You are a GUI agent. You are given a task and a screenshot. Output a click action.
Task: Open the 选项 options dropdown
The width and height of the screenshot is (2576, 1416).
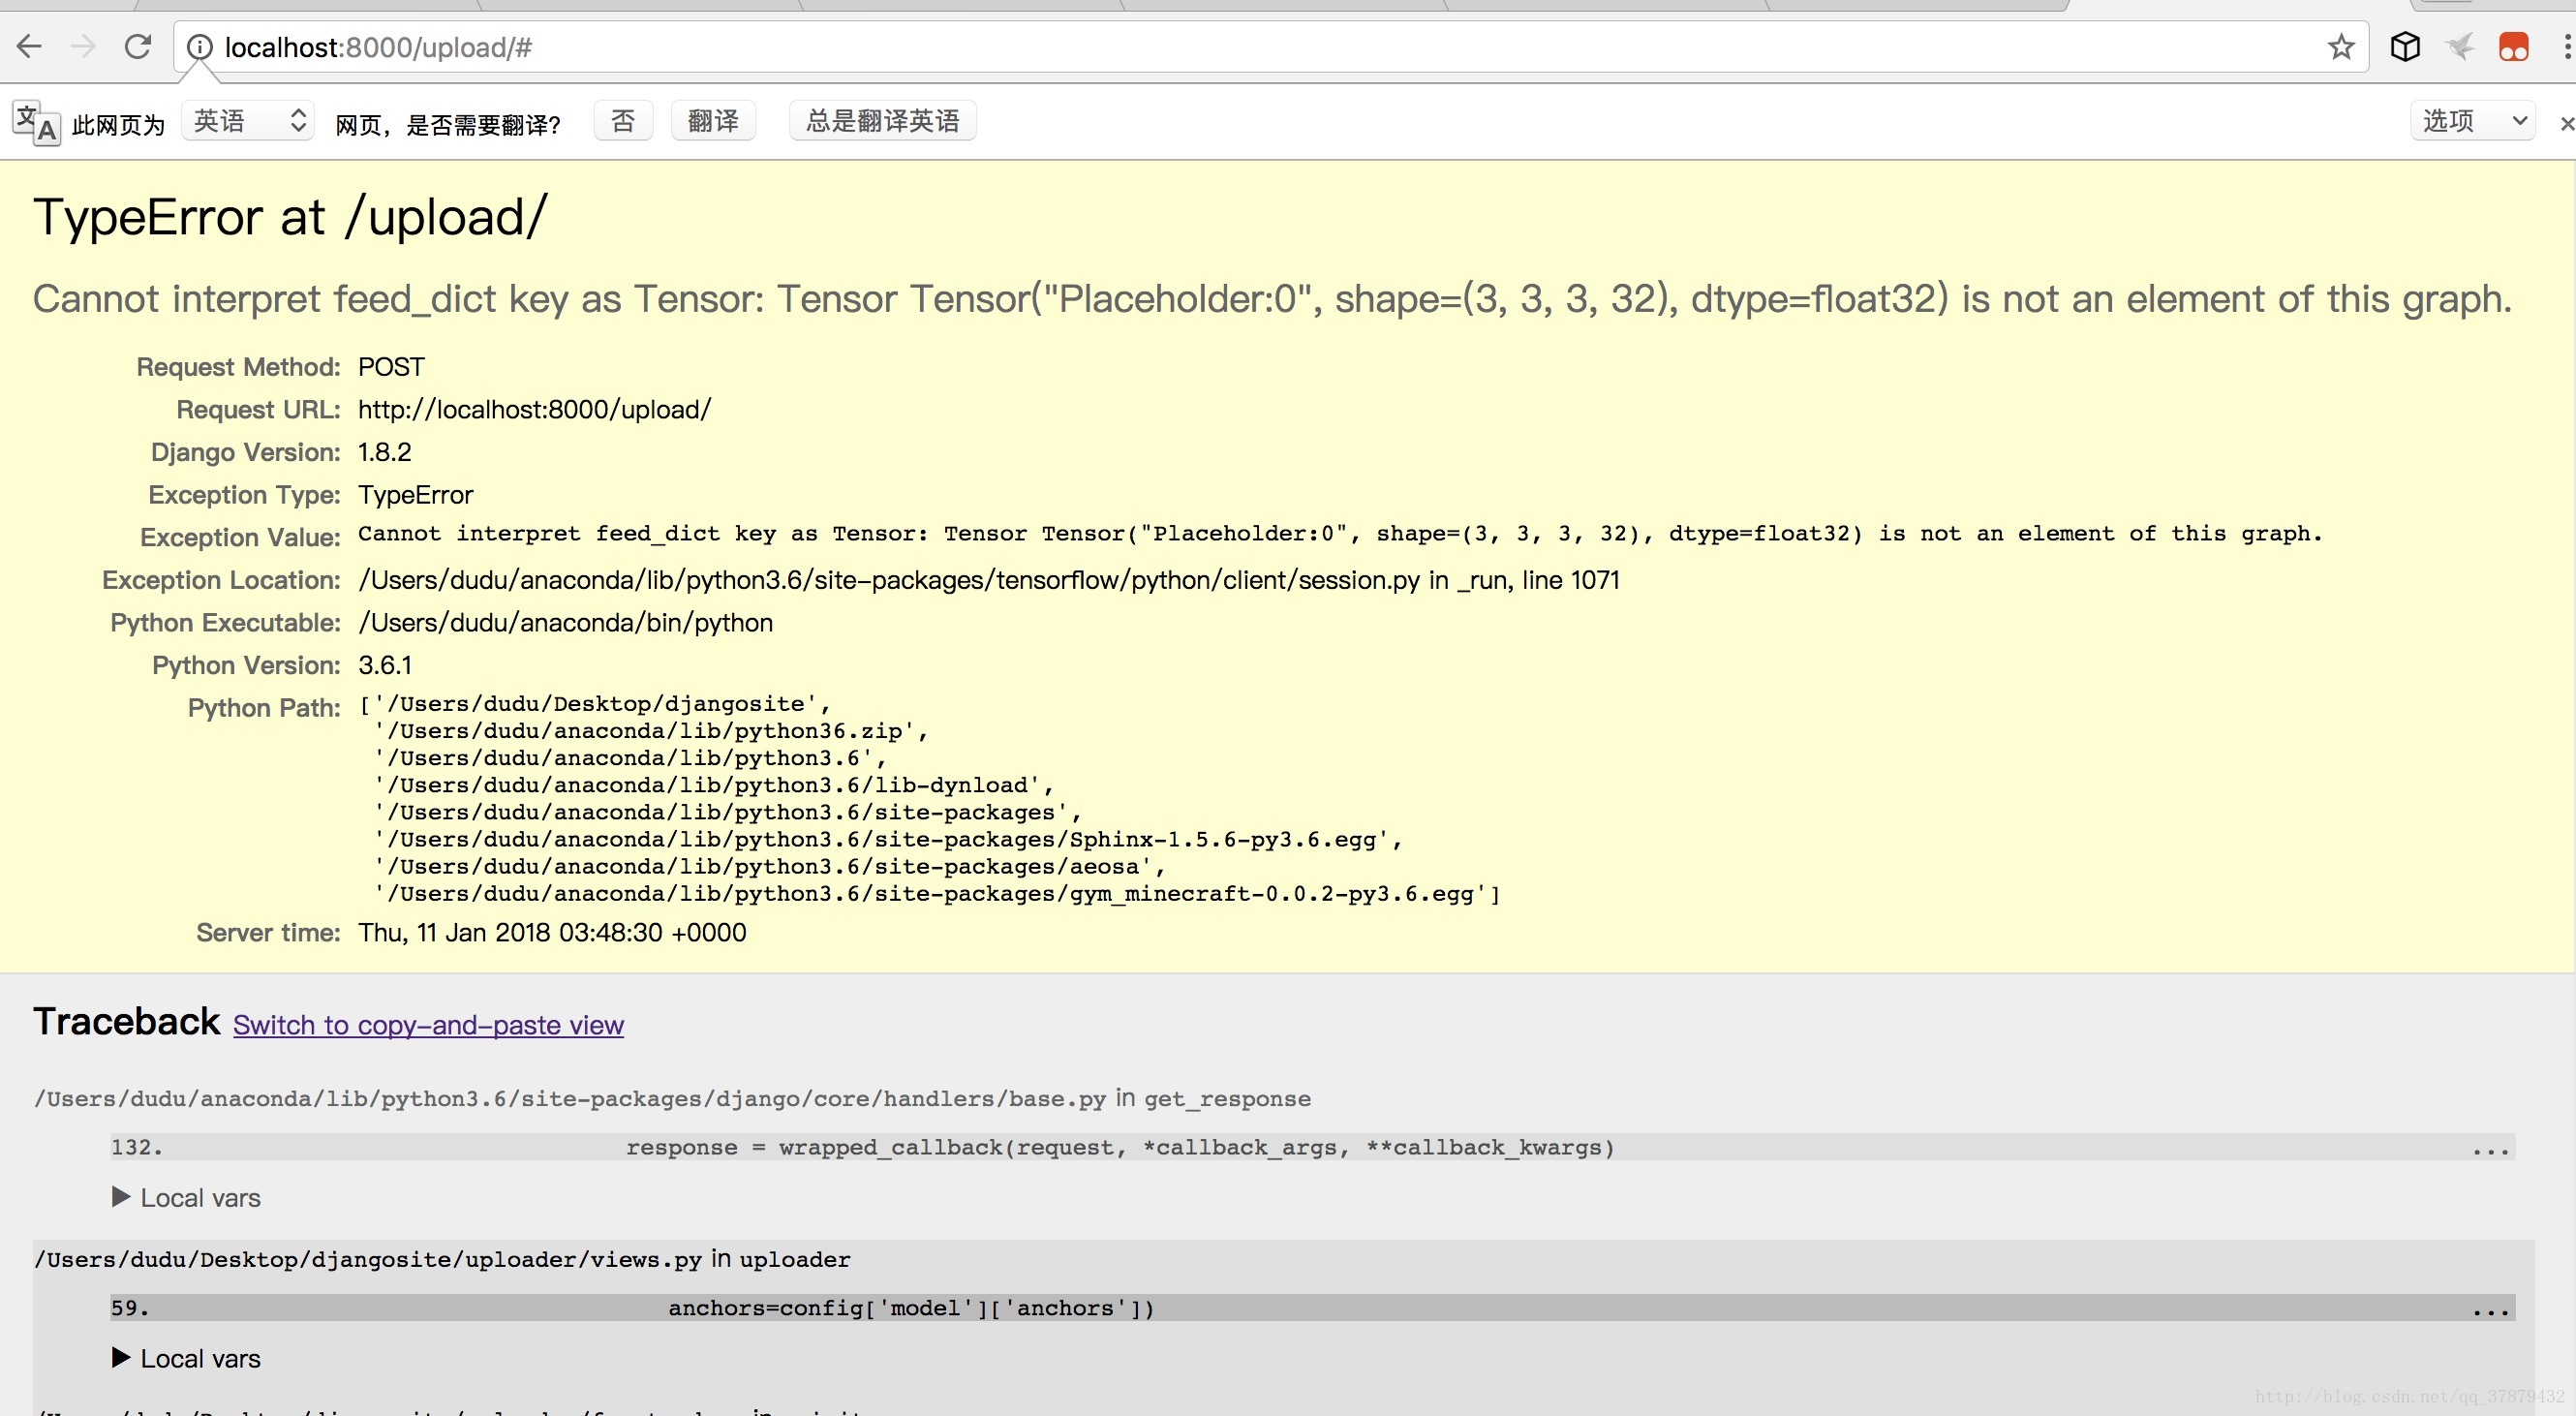click(2472, 121)
